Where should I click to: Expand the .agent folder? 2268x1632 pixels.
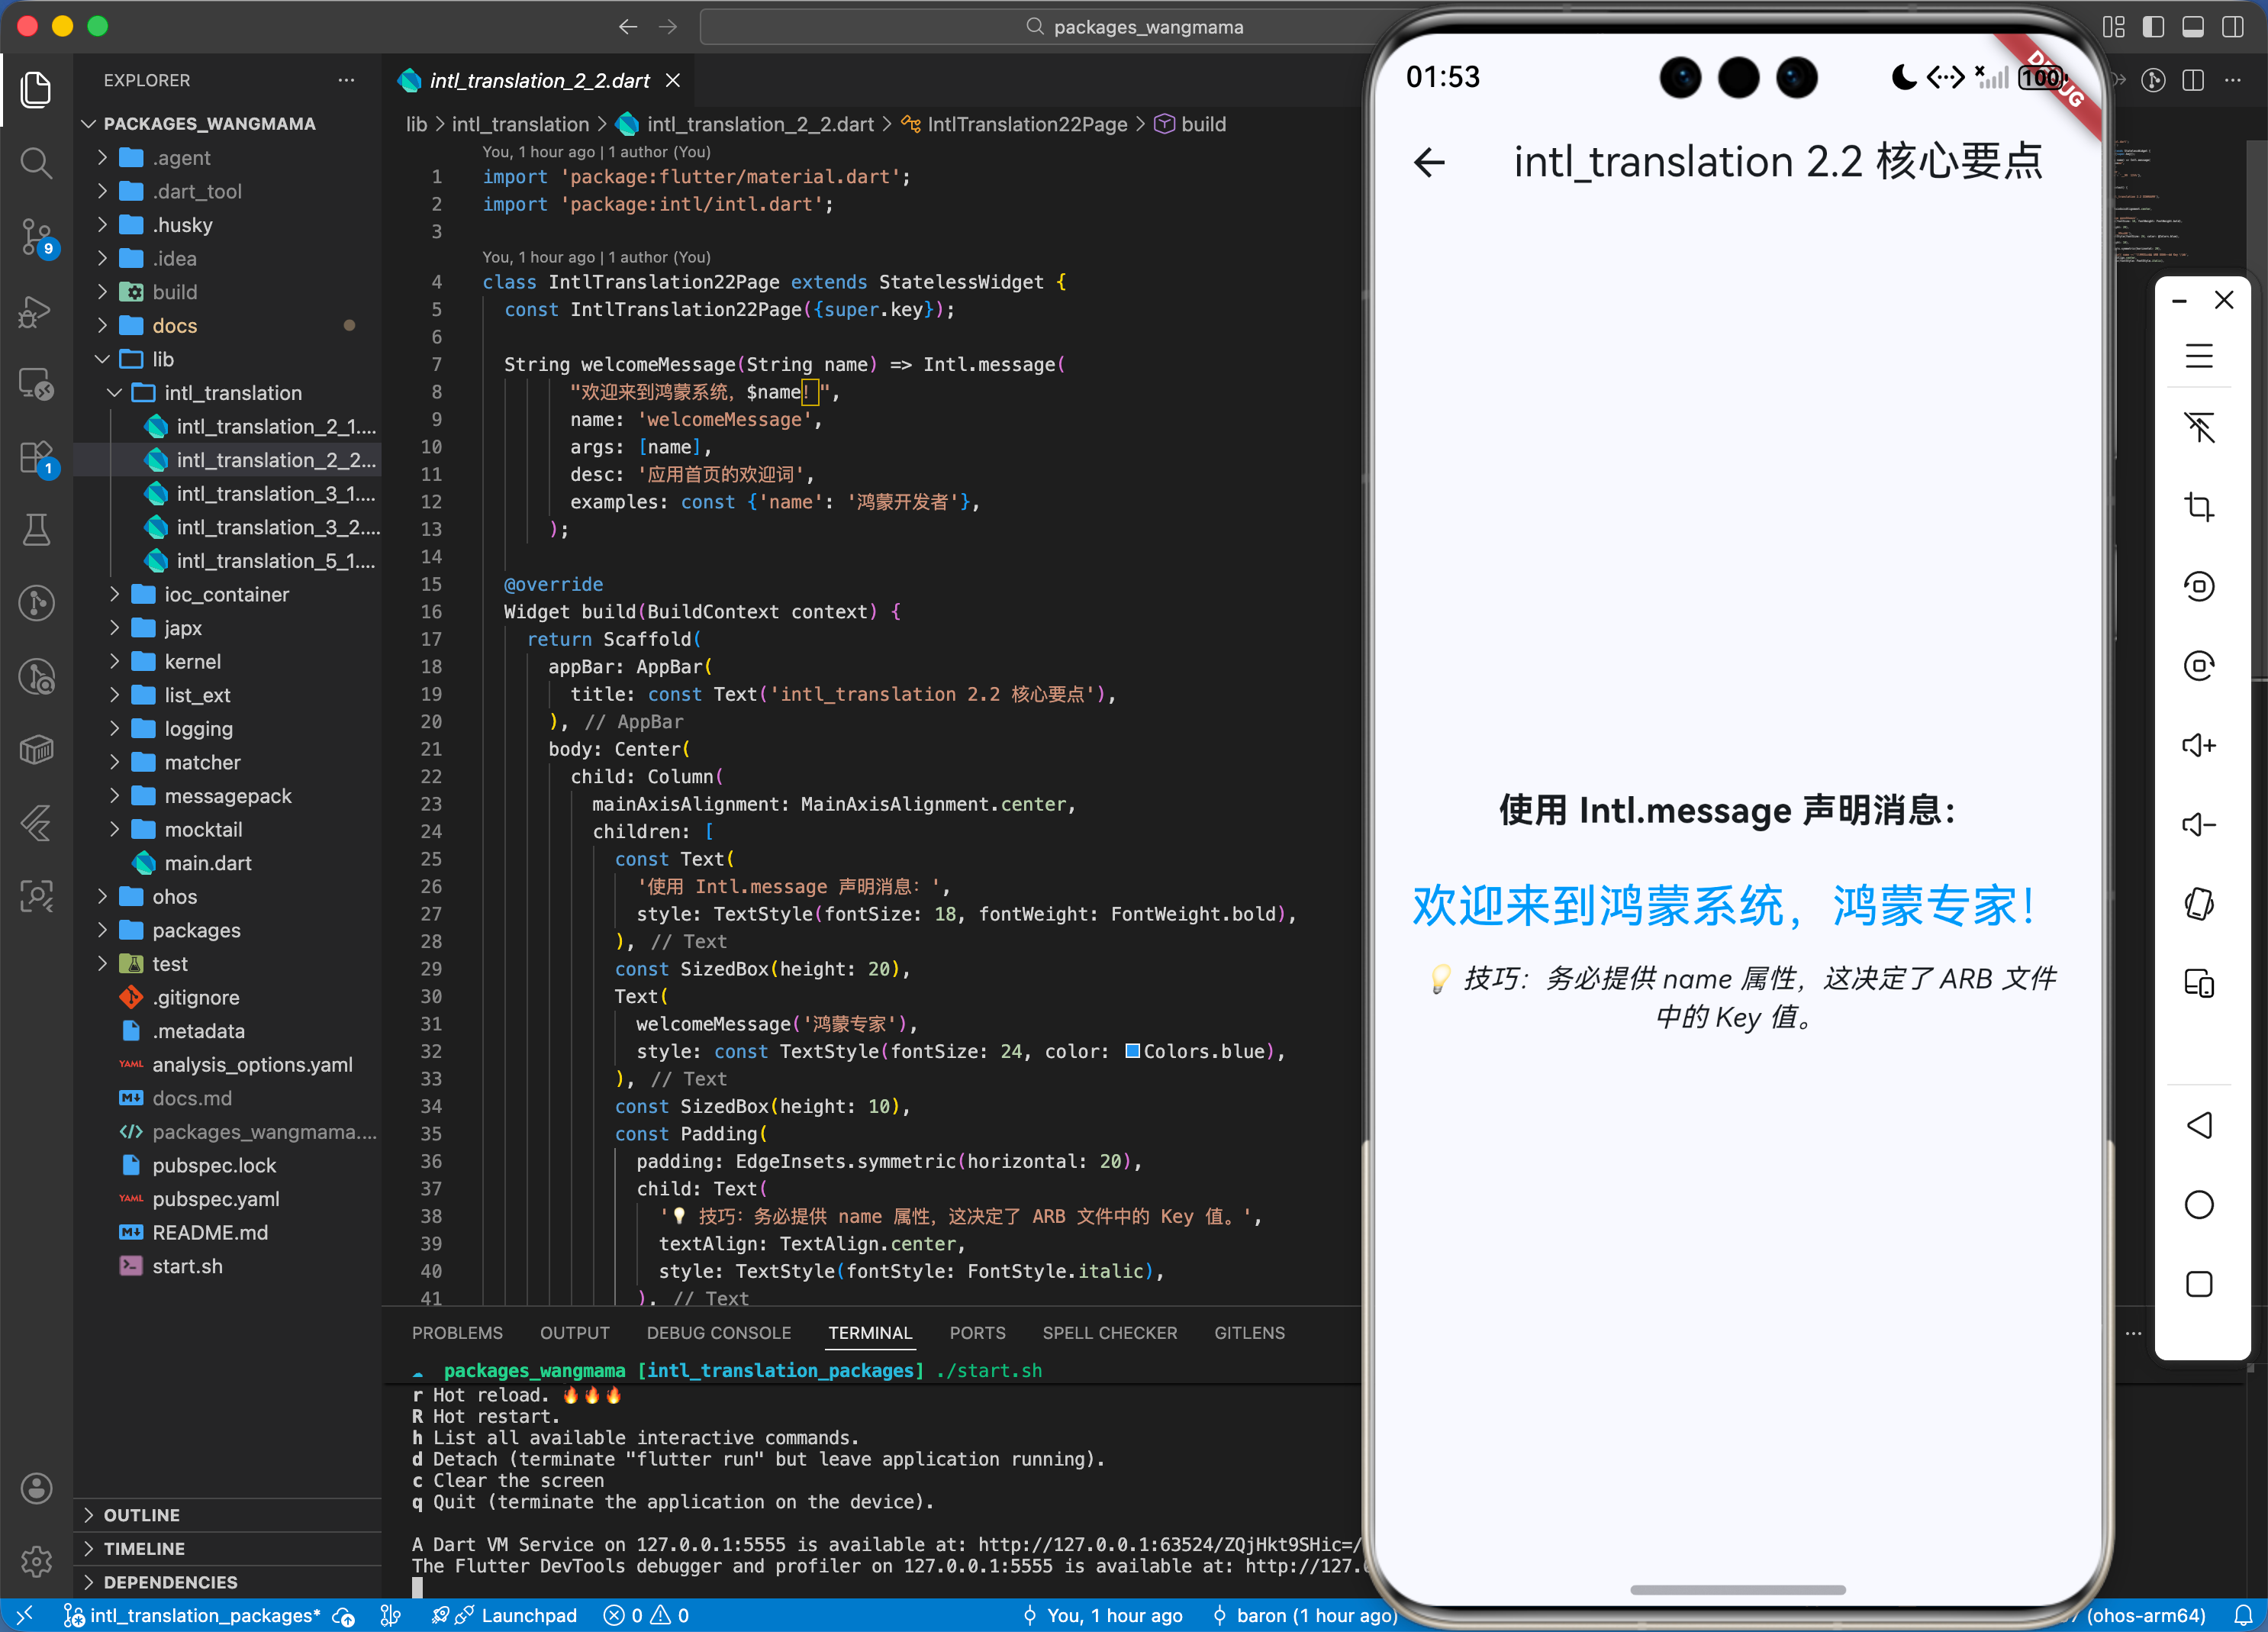click(228, 158)
